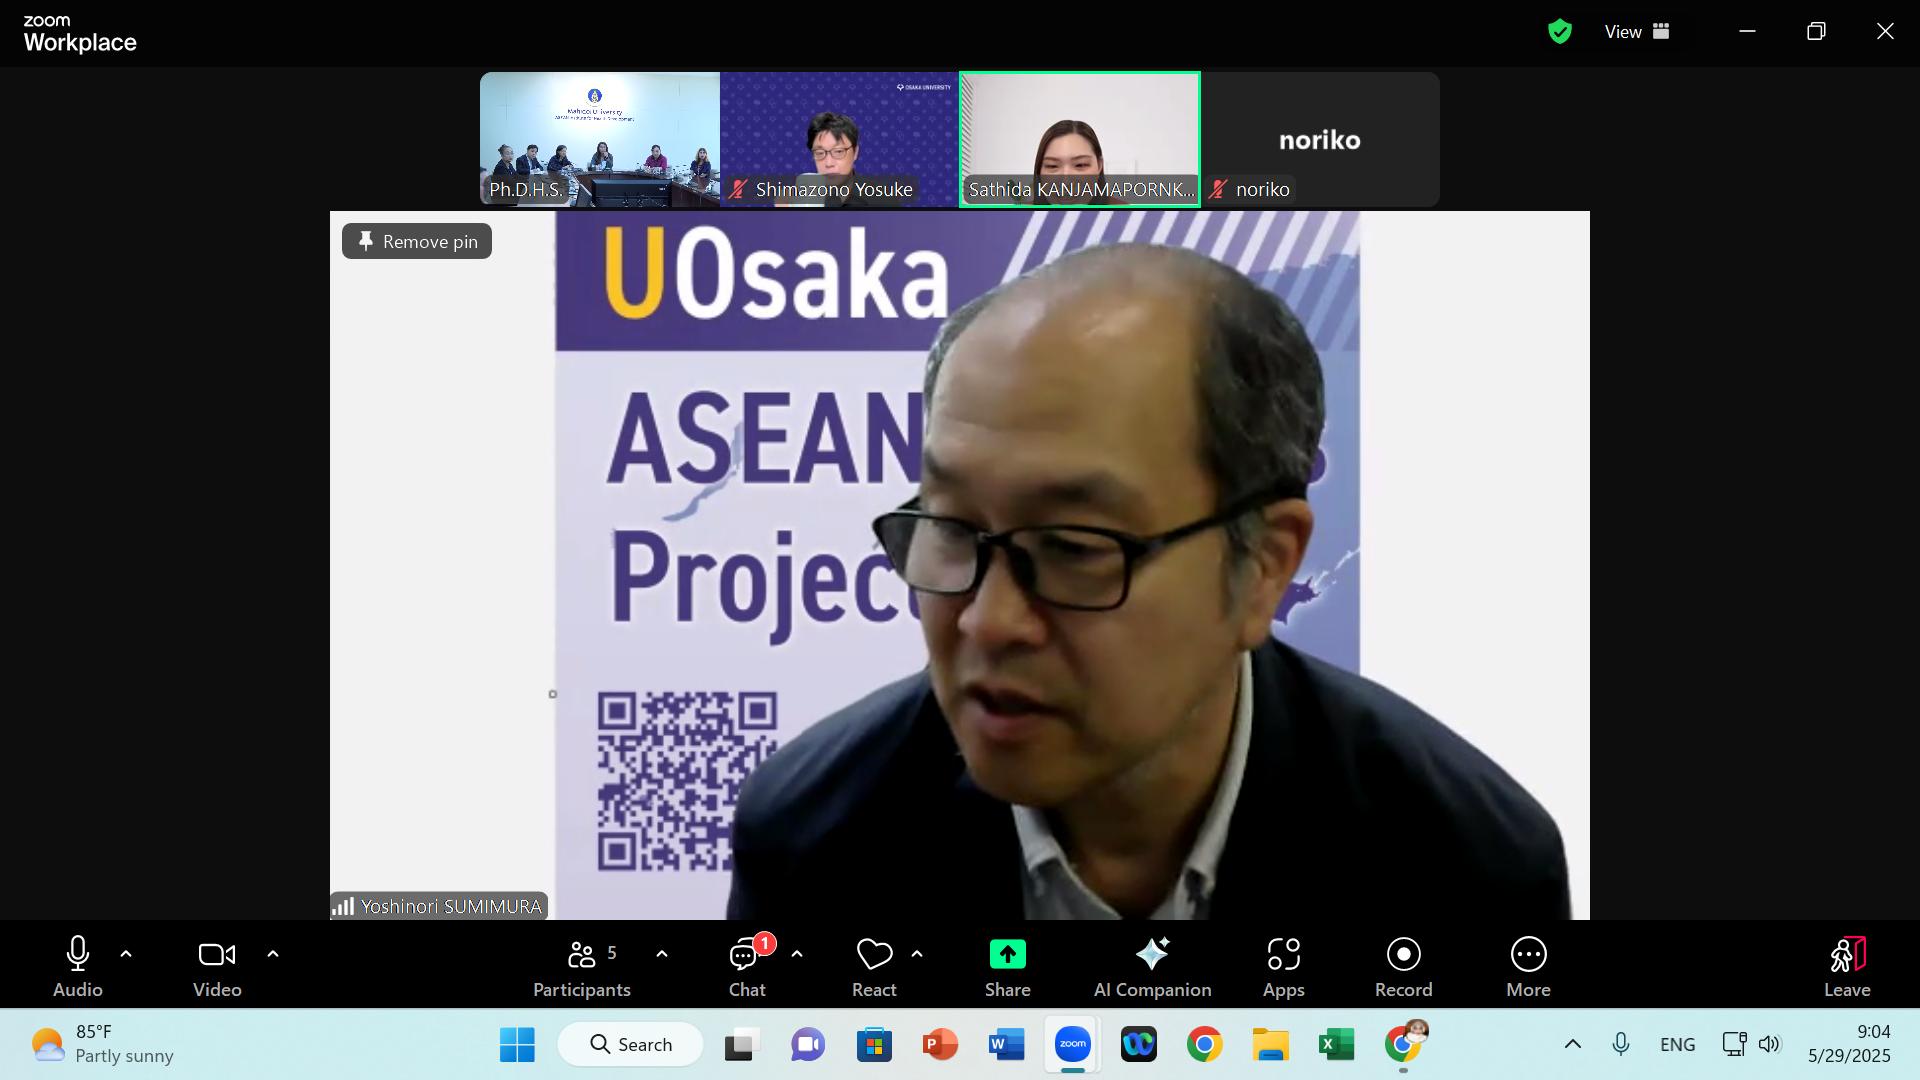The height and width of the screenshot is (1080, 1920).
Task: Open the View layout menu
Action: click(x=1637, y=32)
